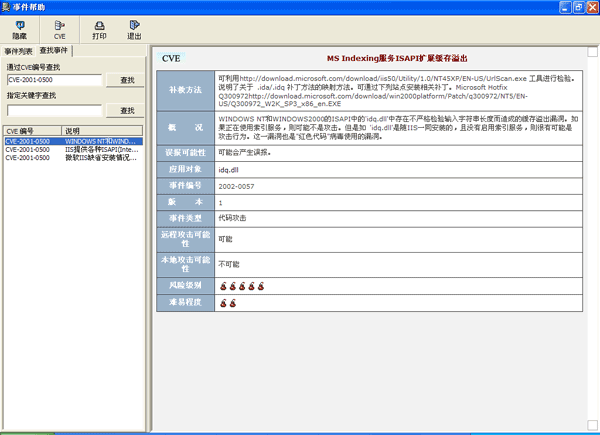Click the last risk level icon in 风险级别 row
The height and width of the screenshot is (435, 600).
click(x=261, y=286)
